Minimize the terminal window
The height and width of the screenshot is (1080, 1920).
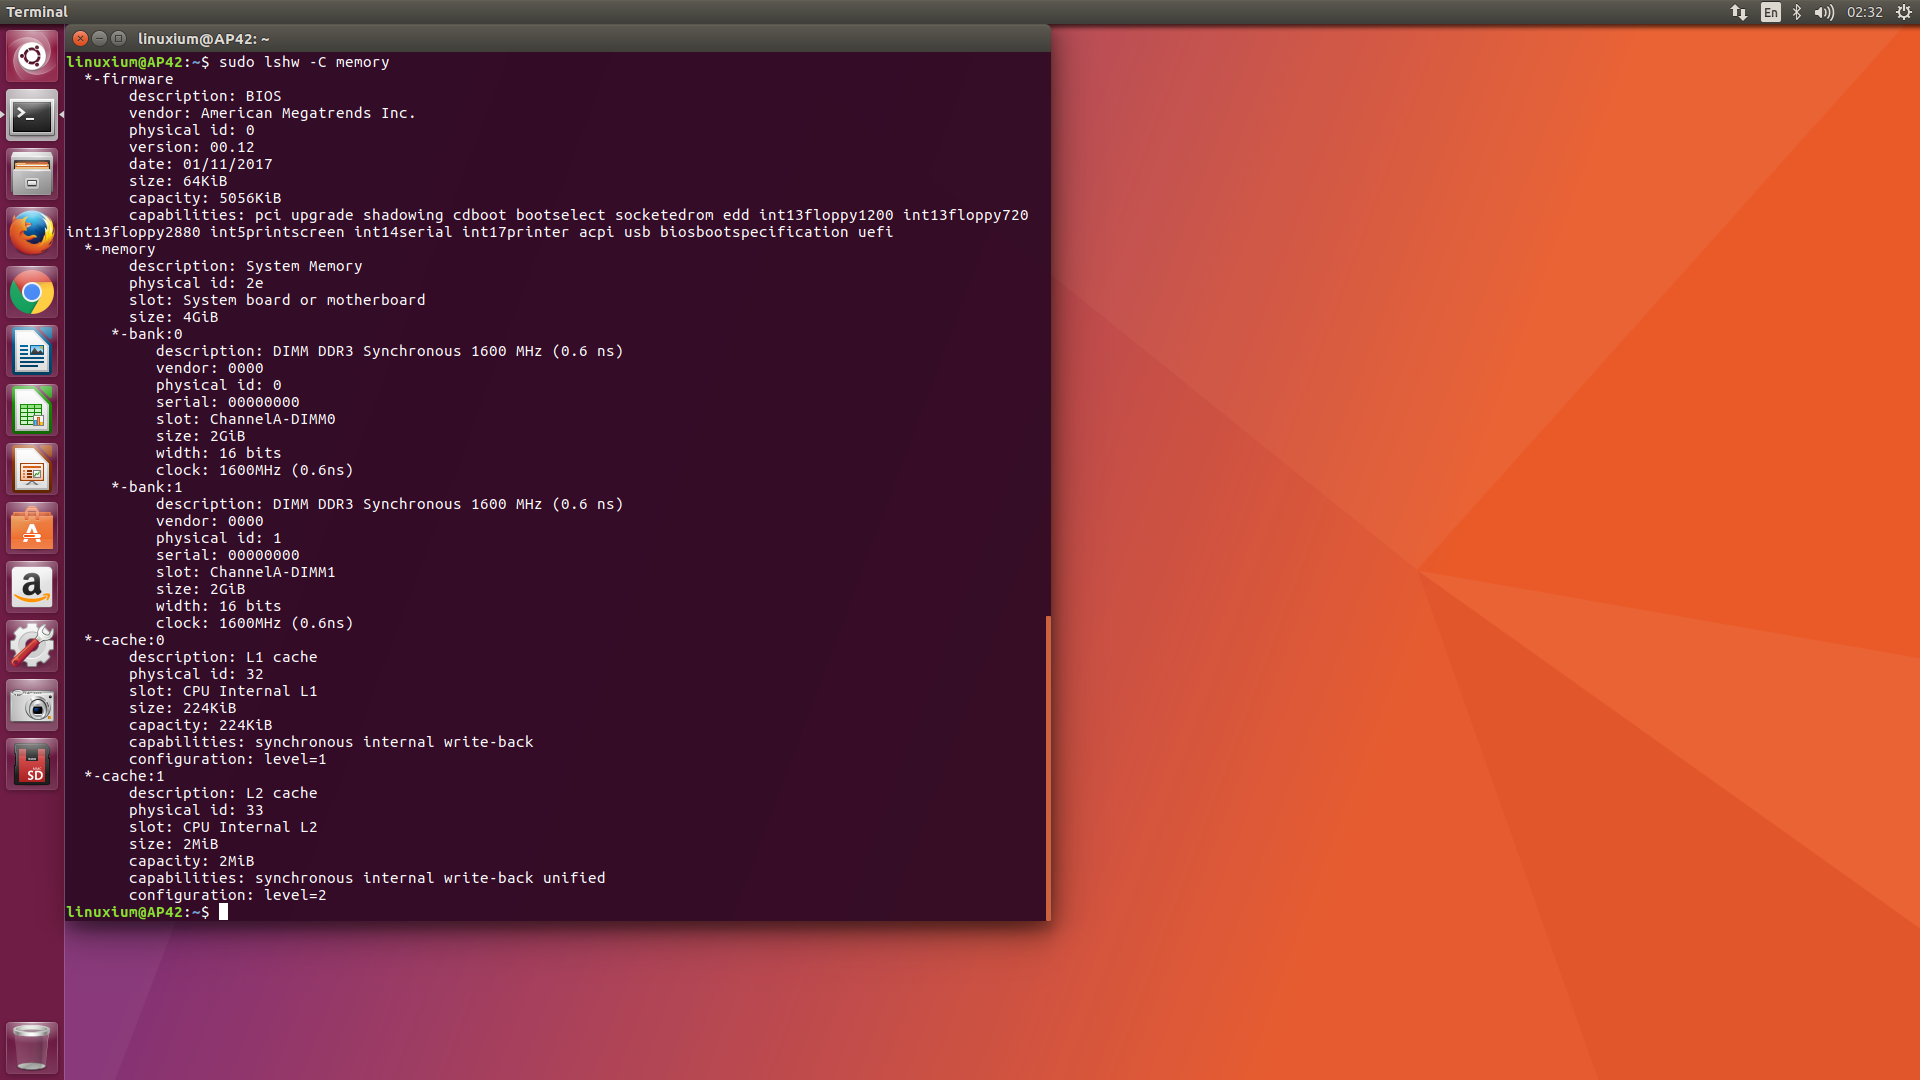(99, 38)
